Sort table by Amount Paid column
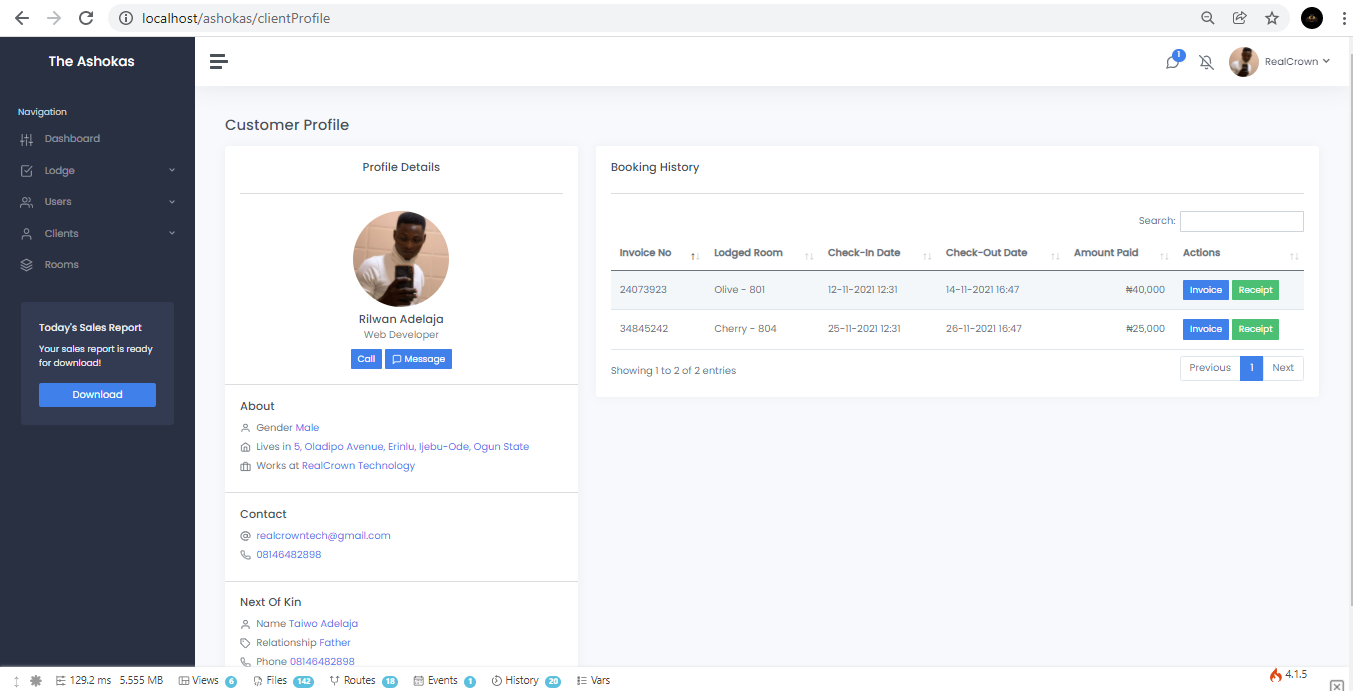This screenshot has height=691, width=1353. pyautogui.click(x=1120, y=253)
